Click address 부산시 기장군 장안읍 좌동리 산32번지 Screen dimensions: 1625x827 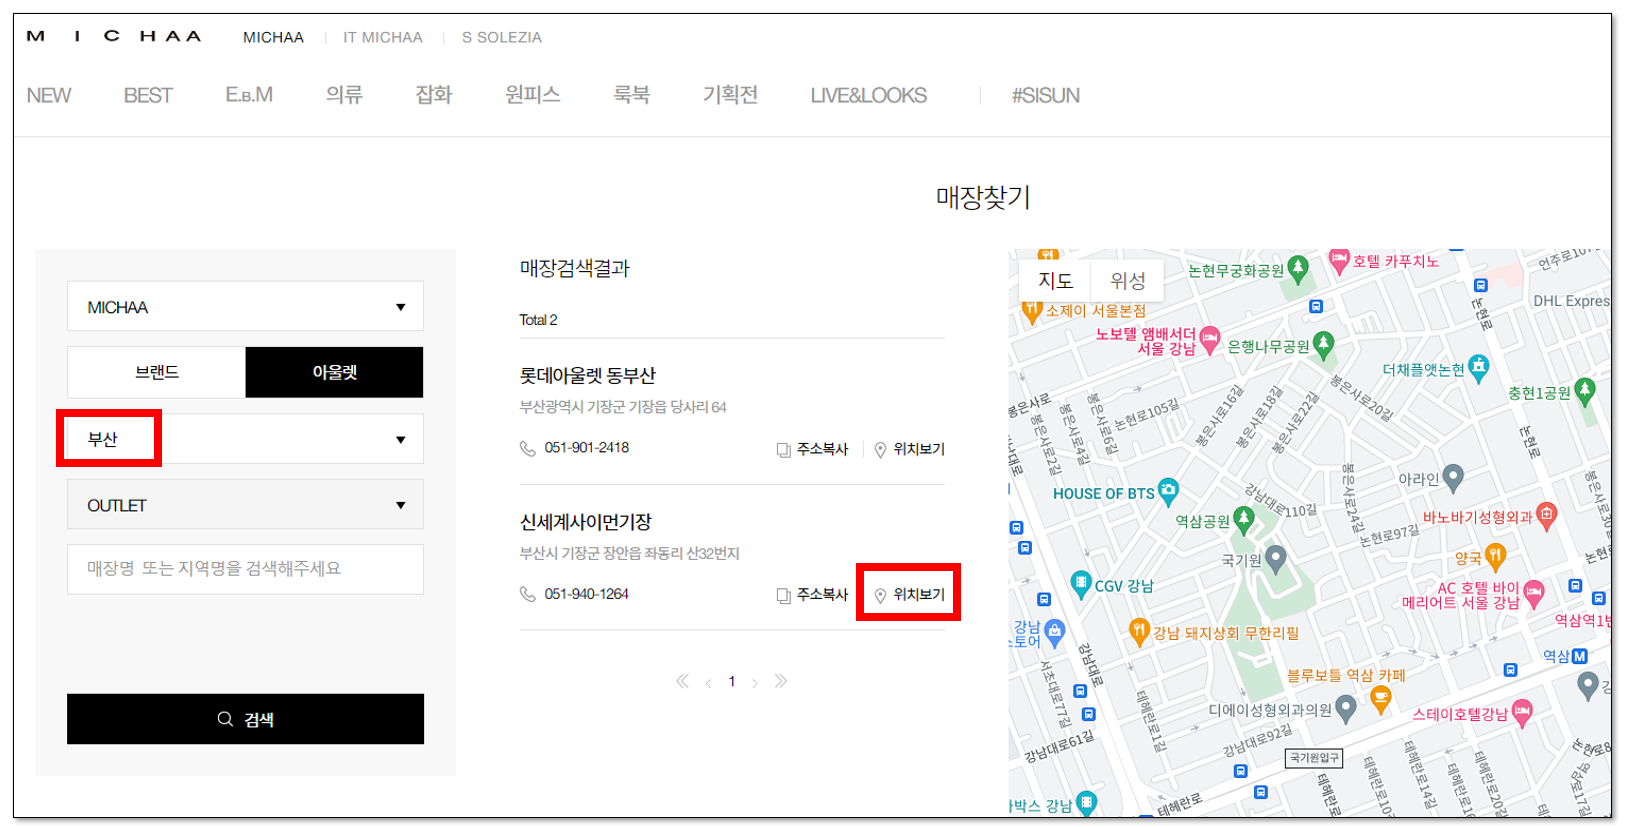coord(629,553)
